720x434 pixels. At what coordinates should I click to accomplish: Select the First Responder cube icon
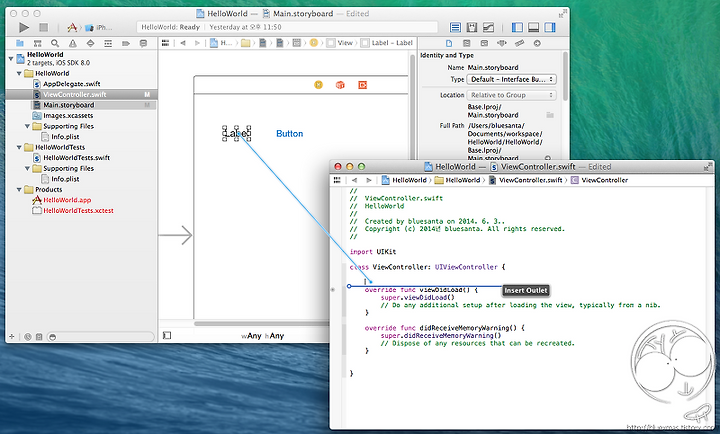(340, 85)
